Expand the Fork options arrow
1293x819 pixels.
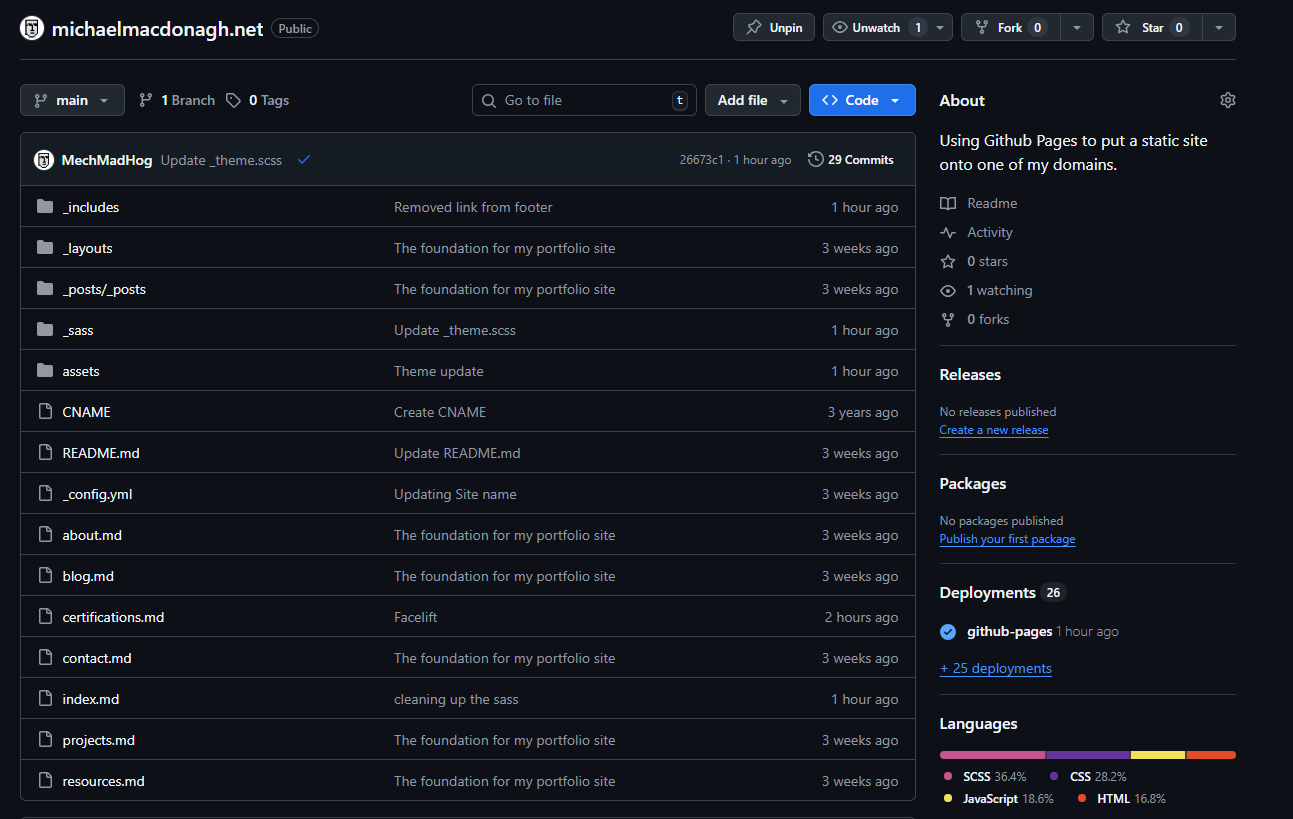pos(1076,28)
